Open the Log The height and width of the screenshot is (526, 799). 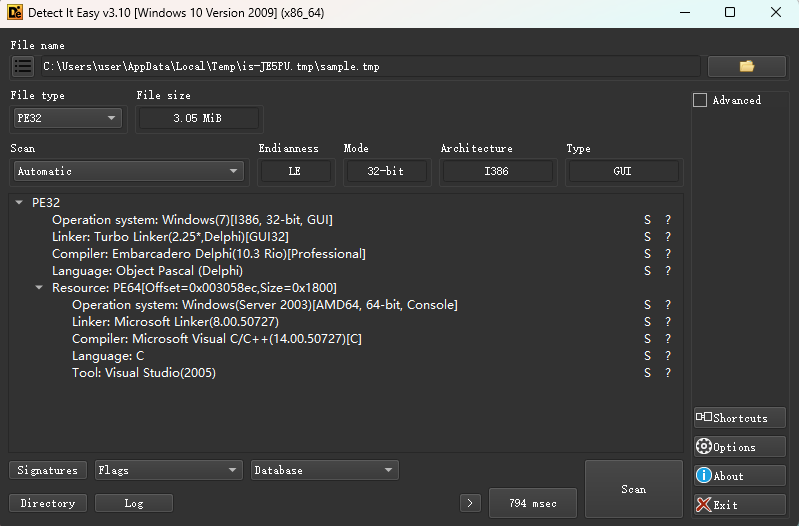pos(134,503)
